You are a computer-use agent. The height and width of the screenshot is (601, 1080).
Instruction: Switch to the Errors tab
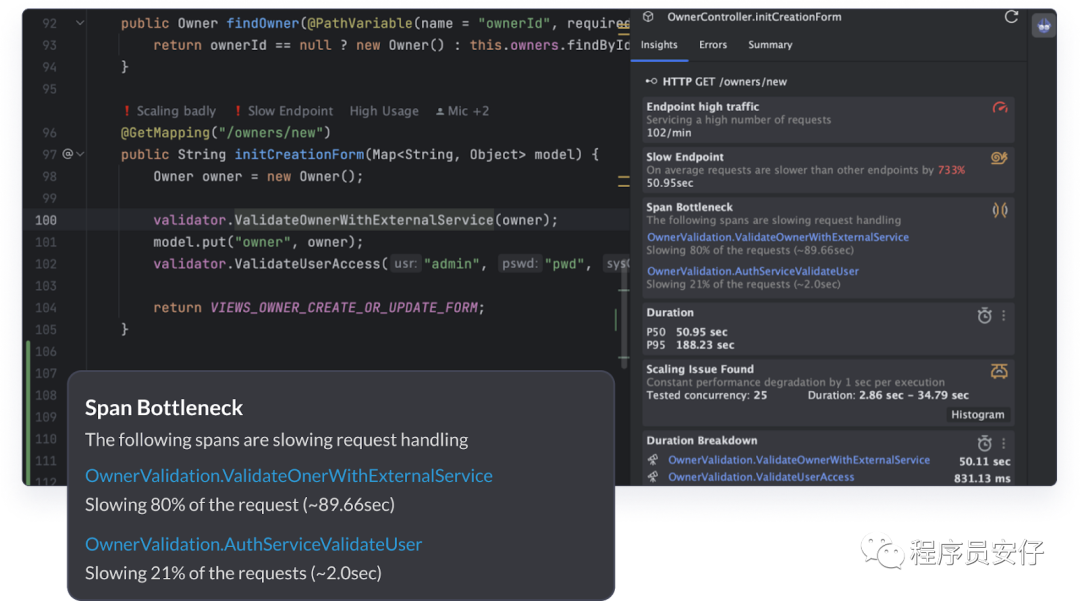tap(713, 45)
